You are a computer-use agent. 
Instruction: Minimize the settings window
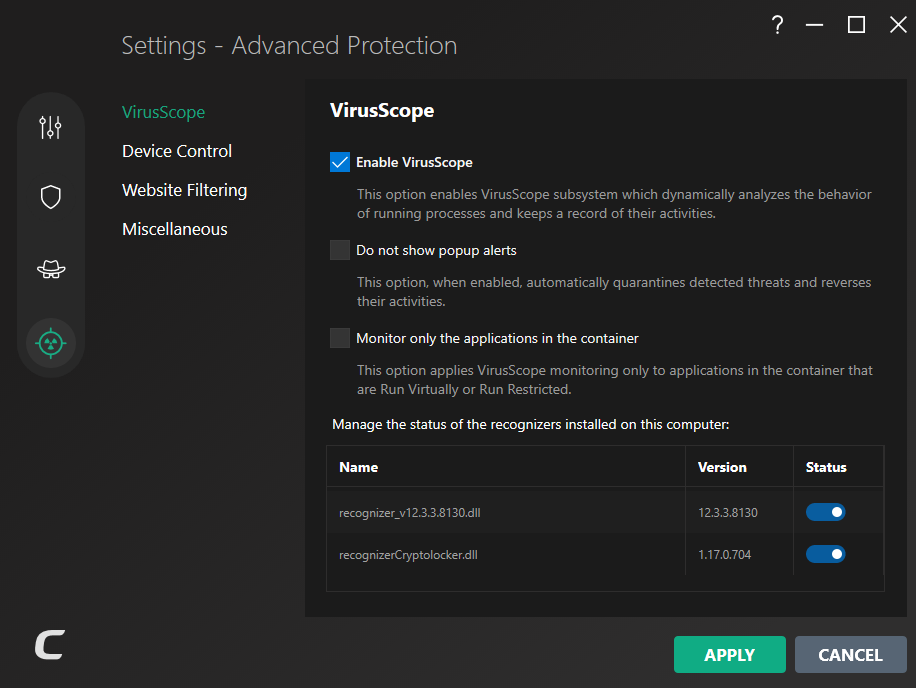[816, 26]
